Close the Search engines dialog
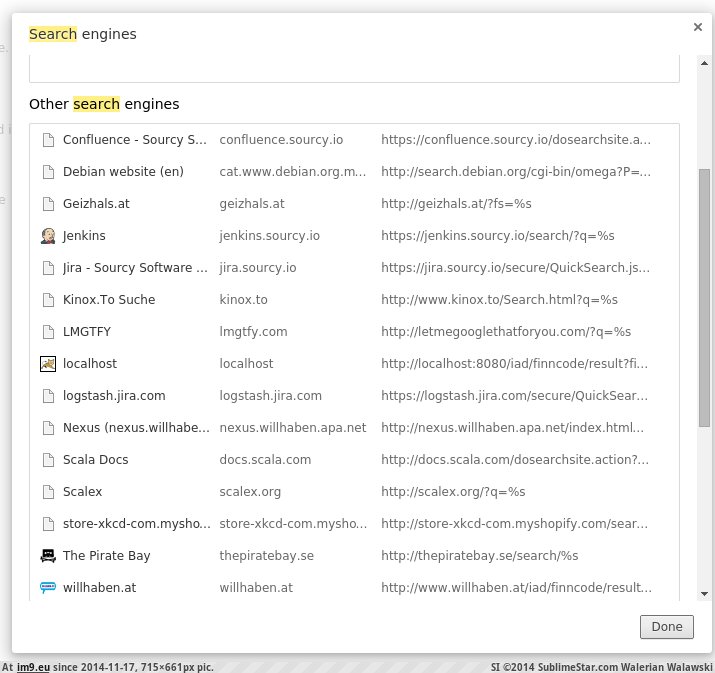 697,27
